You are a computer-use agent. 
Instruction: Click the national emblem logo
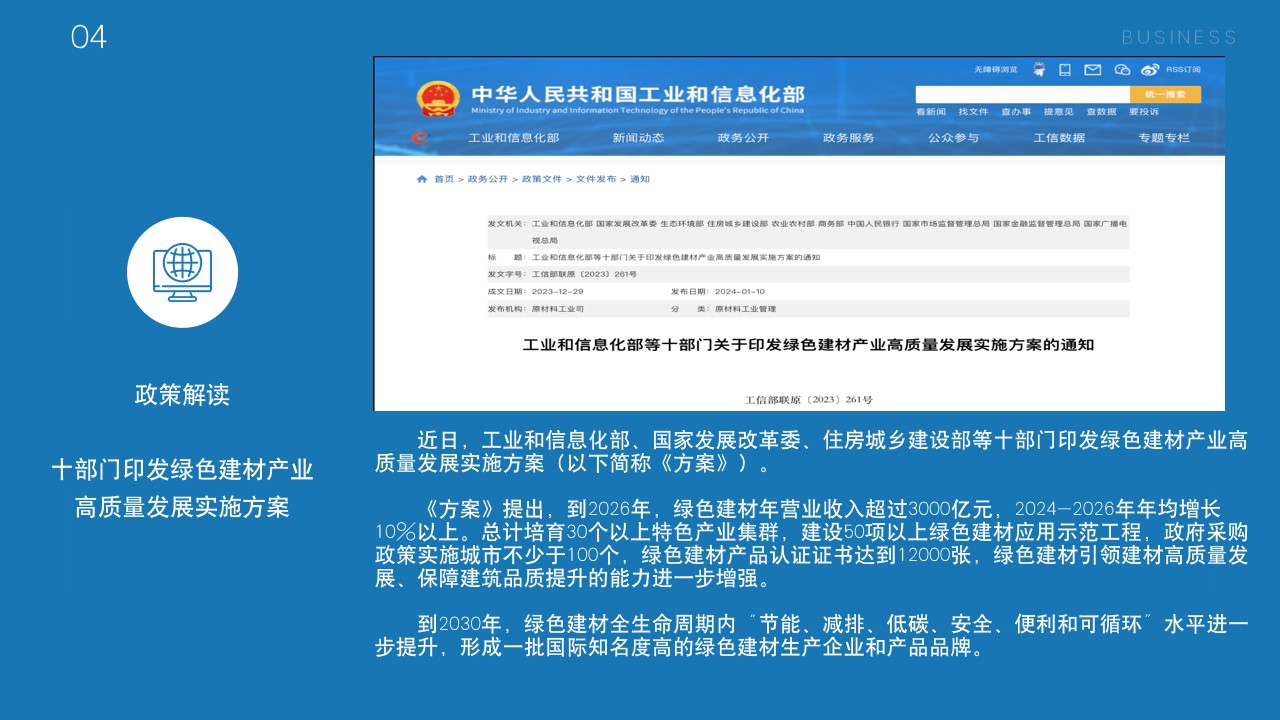click(x=437, y=98)
